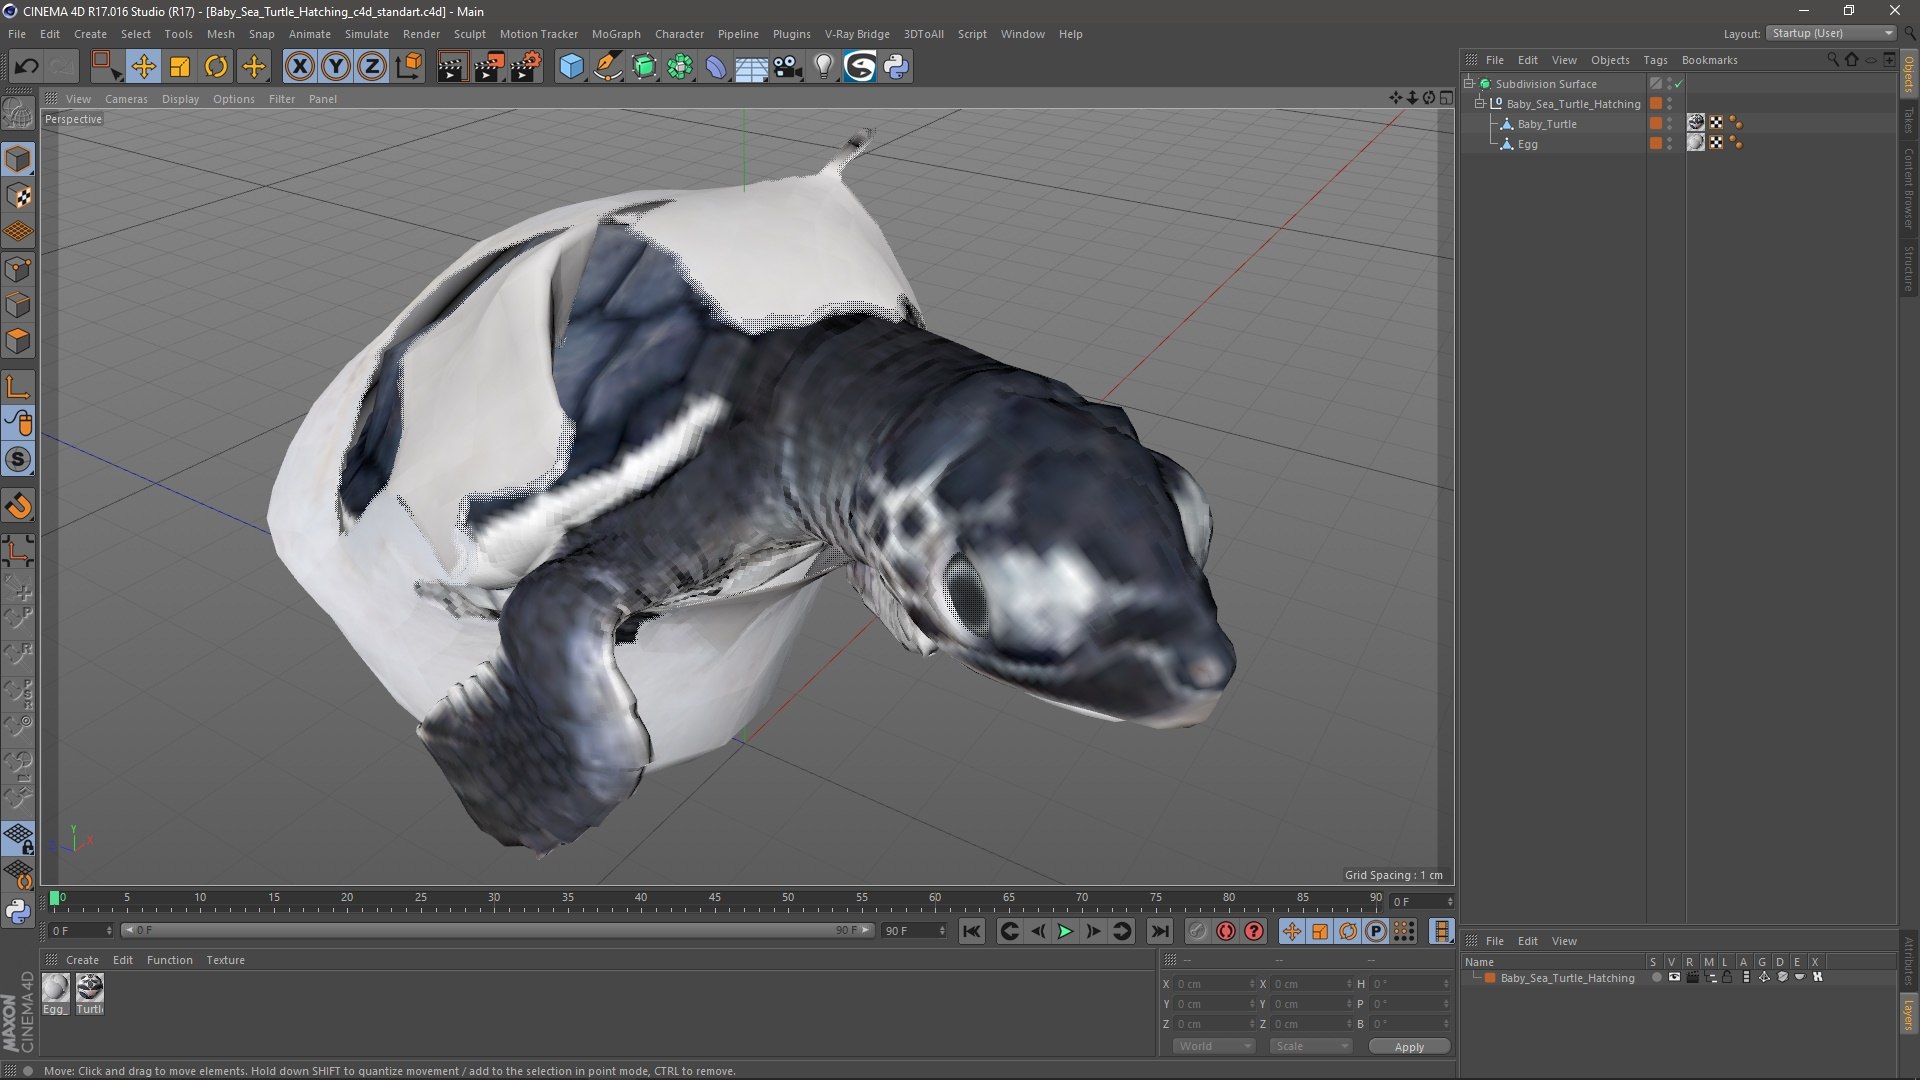The image size is (1920, 1080).
Task: Select Polygons mode icon
Action: pyautogui.click(x=18, y=342)
